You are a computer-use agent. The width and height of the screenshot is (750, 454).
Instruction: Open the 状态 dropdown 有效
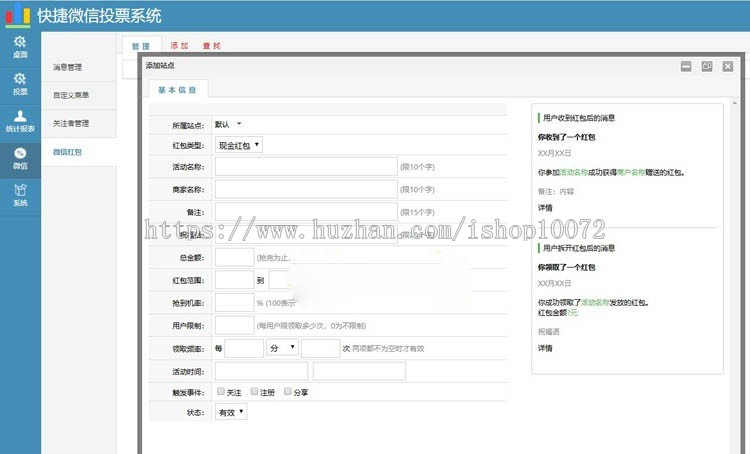point(231,412)
